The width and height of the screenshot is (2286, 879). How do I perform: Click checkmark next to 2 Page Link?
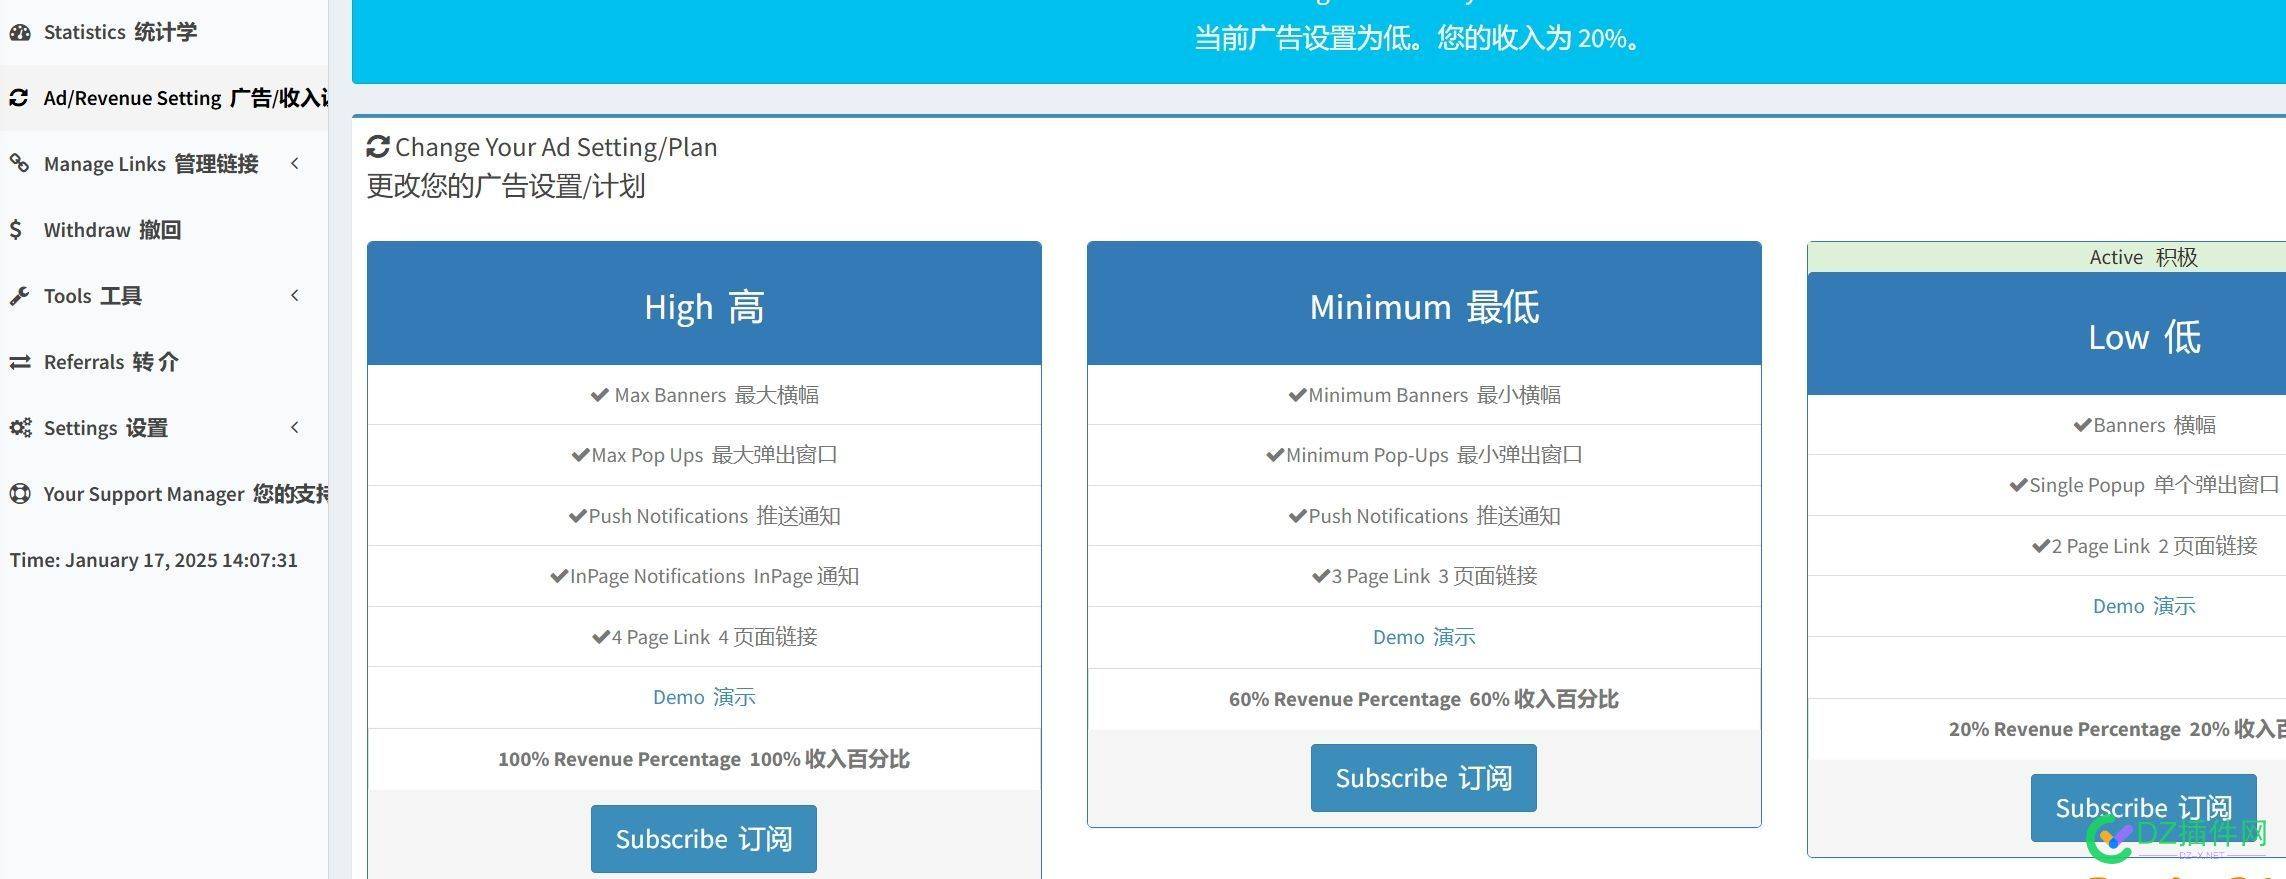click(x=2041, y=546)
